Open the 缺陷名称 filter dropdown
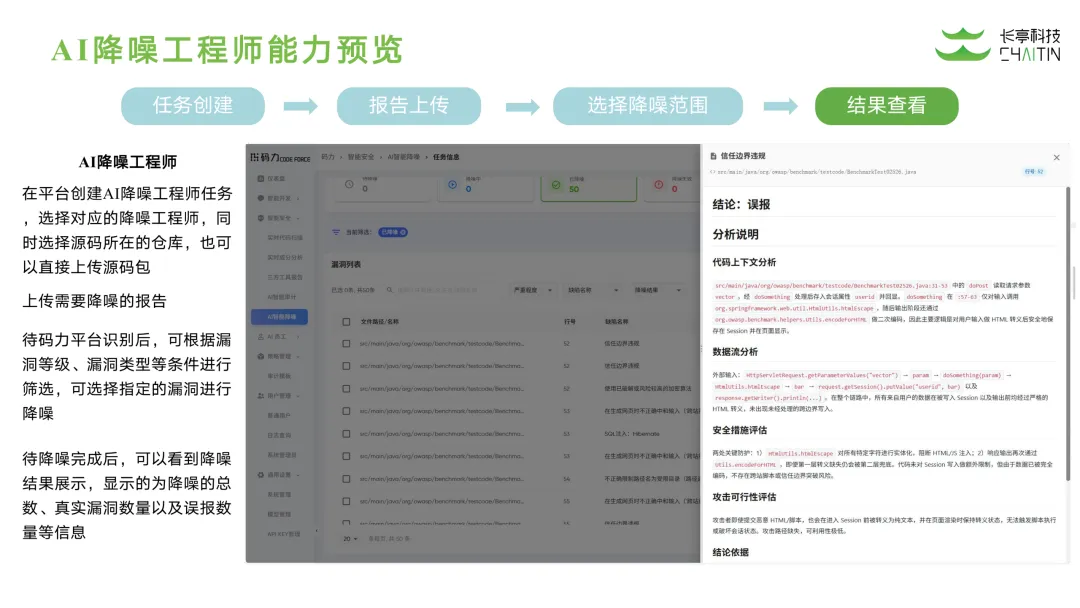 pyautogui.click(x=593, y=291)
